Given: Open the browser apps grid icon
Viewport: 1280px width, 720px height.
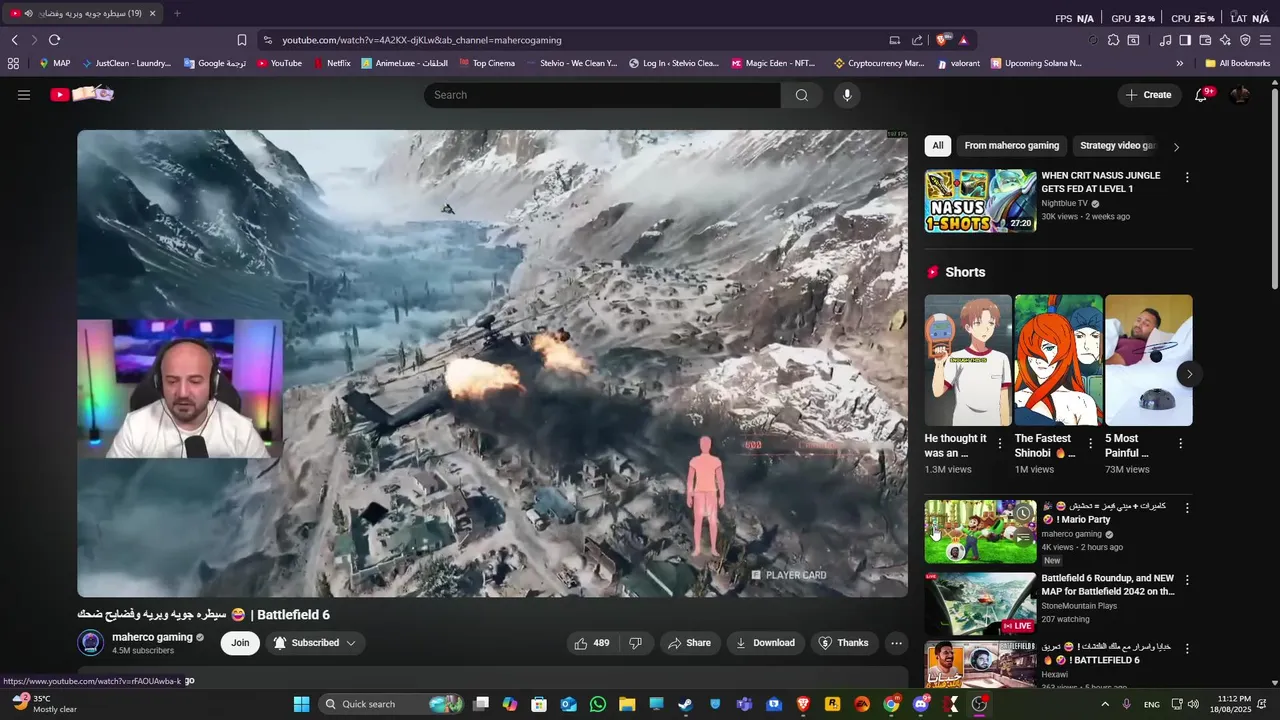Looking at the screenshot, I should (13, 63).
